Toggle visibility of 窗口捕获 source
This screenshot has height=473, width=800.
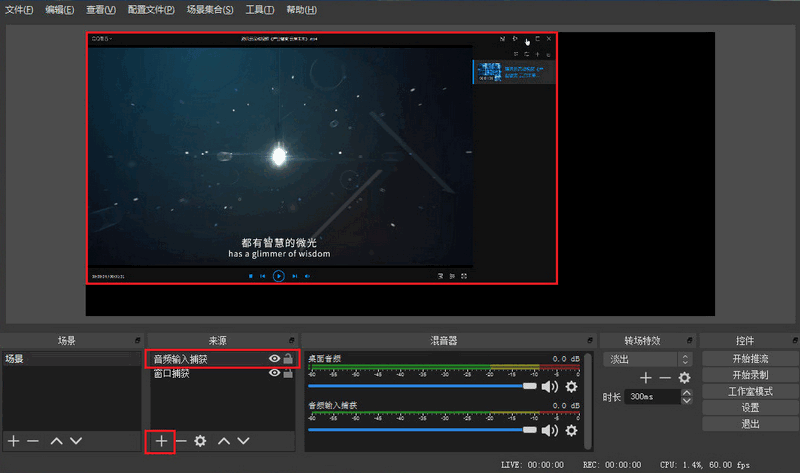click(273, 373)
